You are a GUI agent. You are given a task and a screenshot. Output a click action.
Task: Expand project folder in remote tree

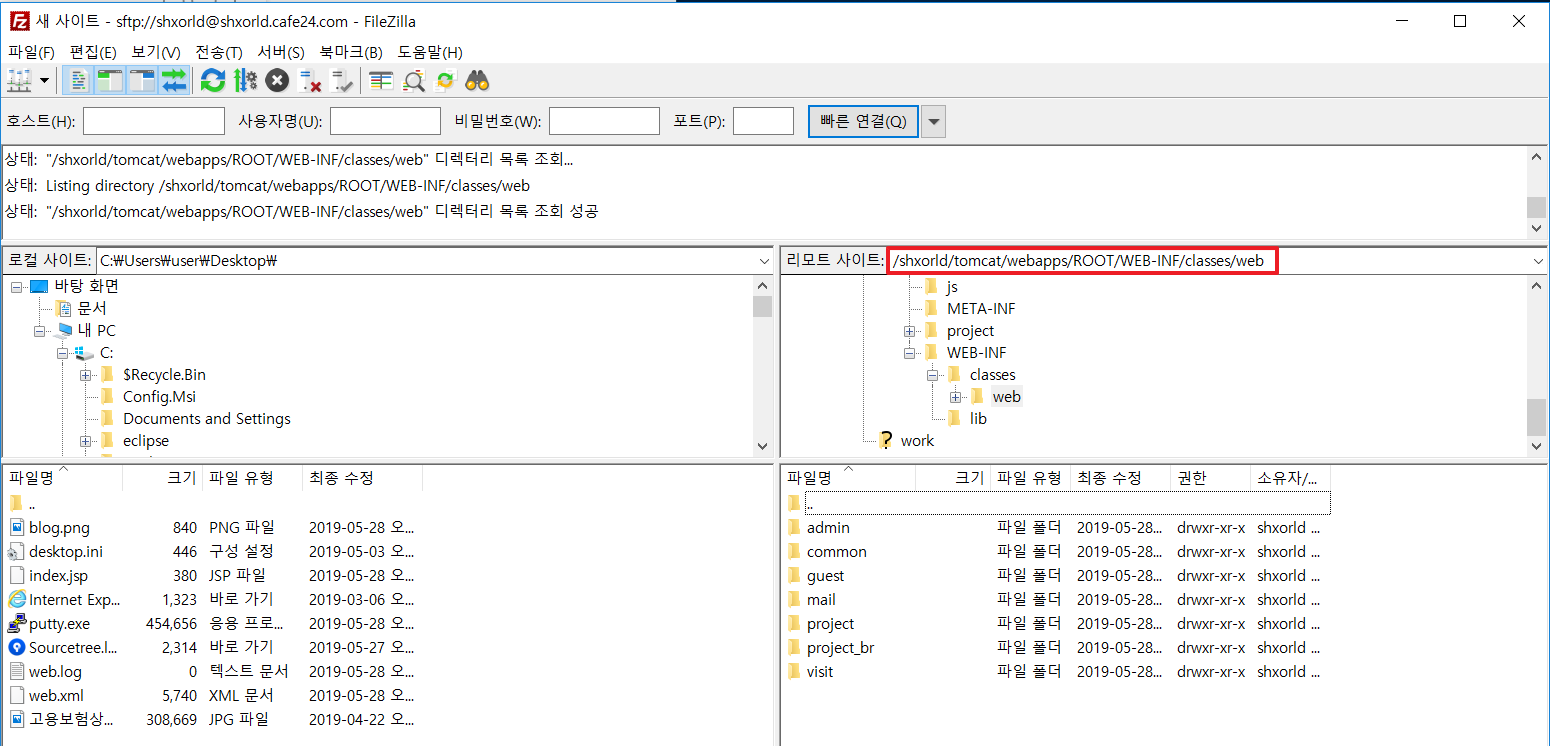click(x=909, y=331)
